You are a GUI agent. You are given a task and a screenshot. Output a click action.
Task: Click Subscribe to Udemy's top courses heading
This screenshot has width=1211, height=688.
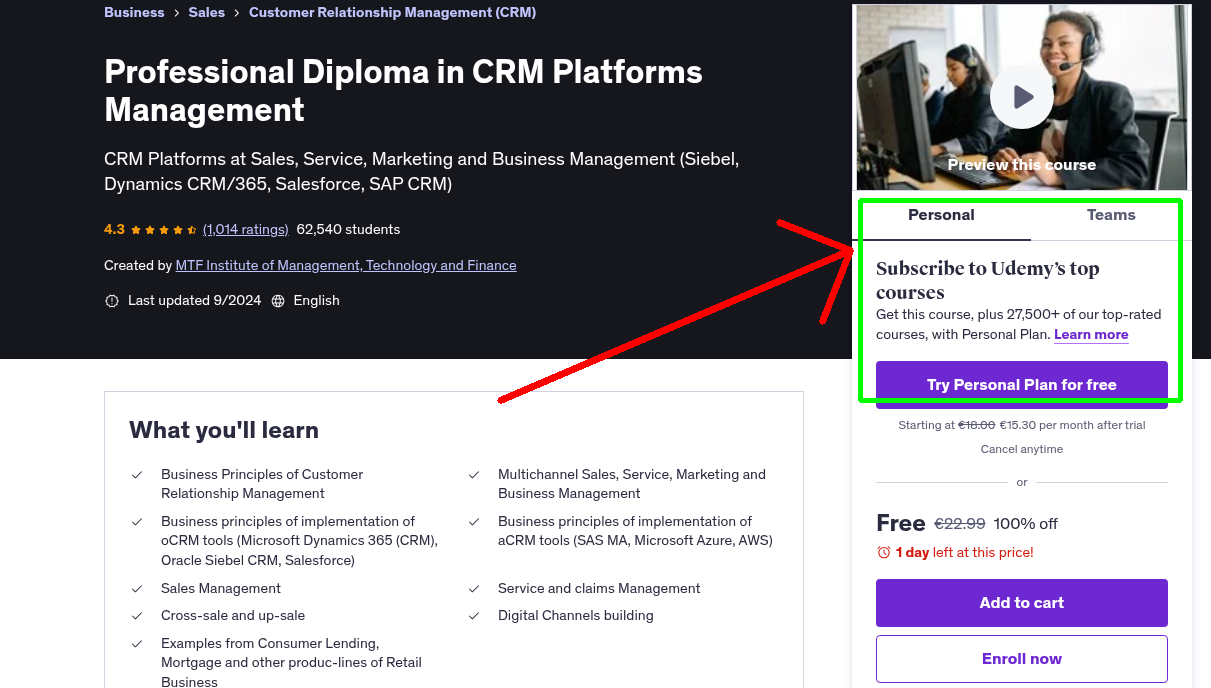988,280
